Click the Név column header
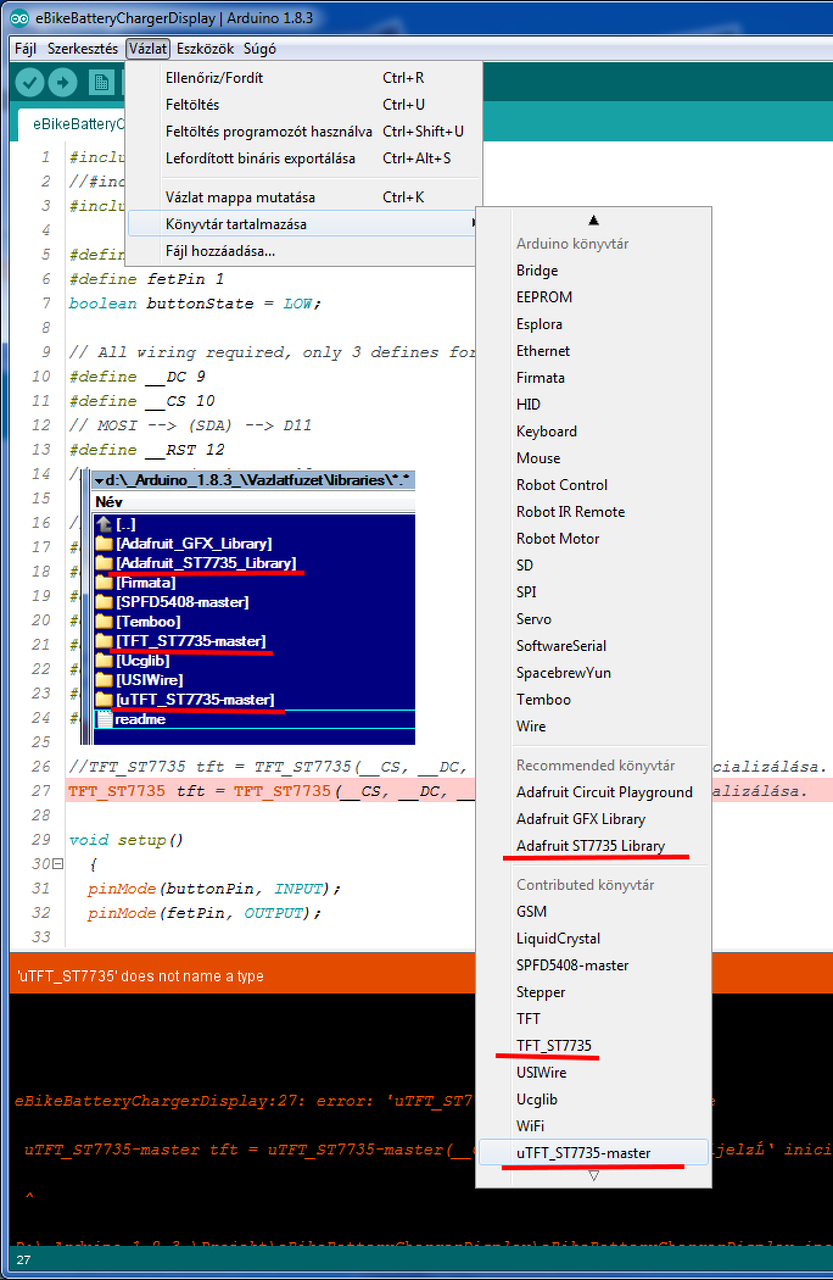 (253, 502)
